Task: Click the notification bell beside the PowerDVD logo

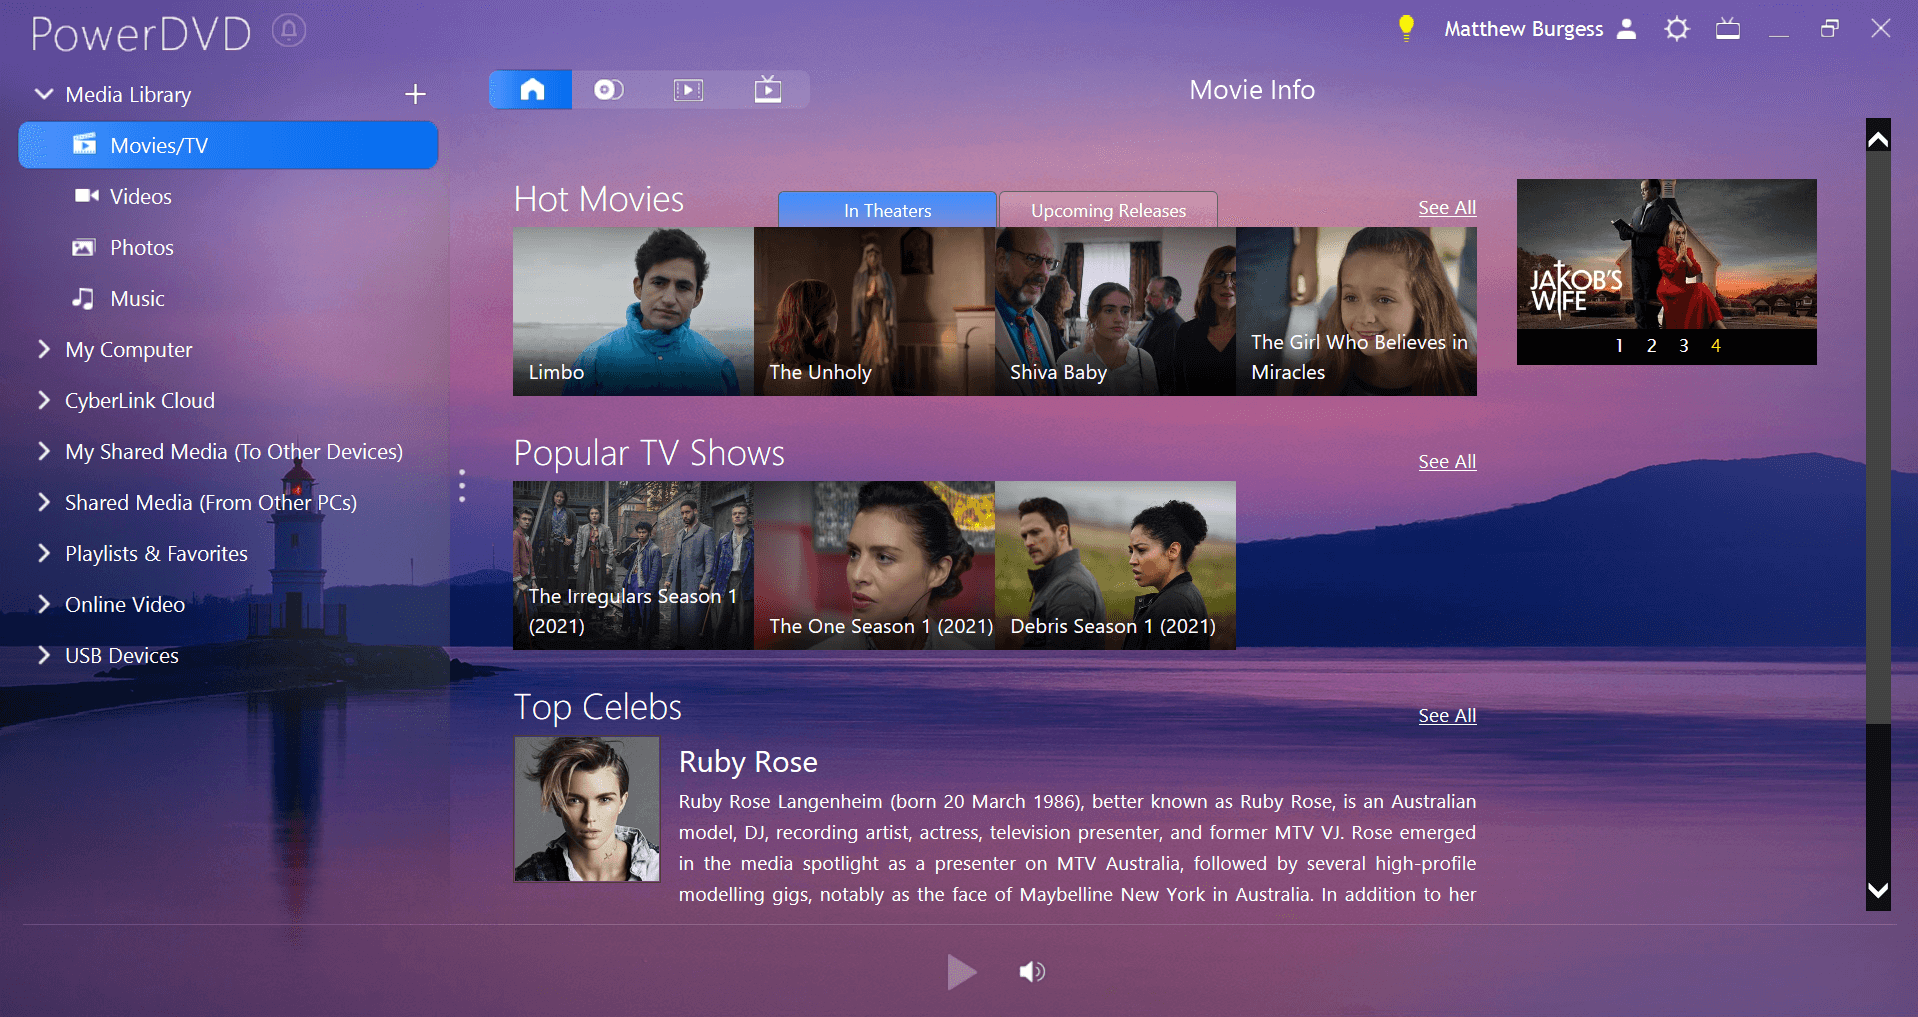Action: pyautogui.click(x=289, y=31)
